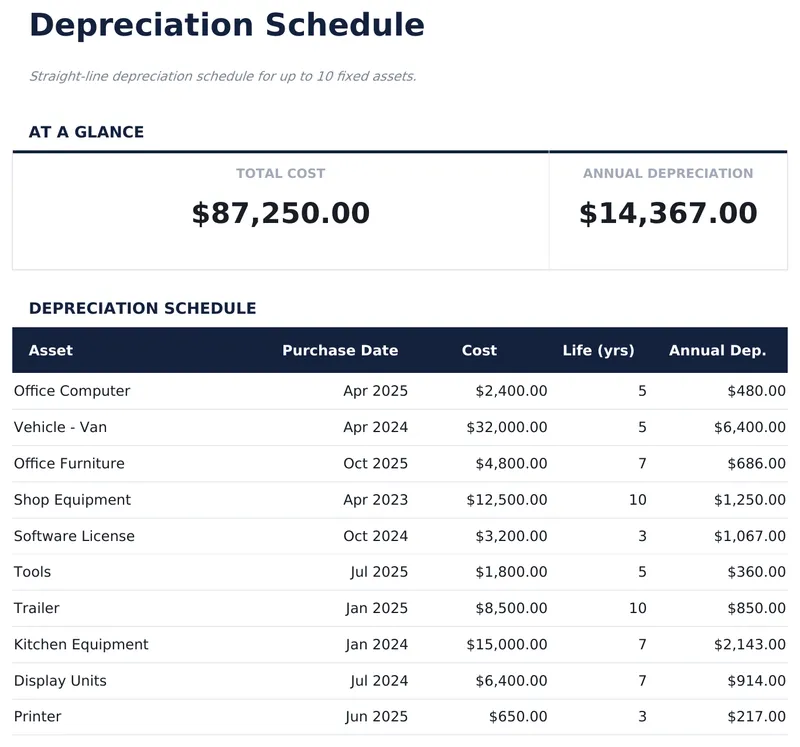Select the Annual Dep. column header
This screenshot has width=800, height=747.
click(717, 351)
